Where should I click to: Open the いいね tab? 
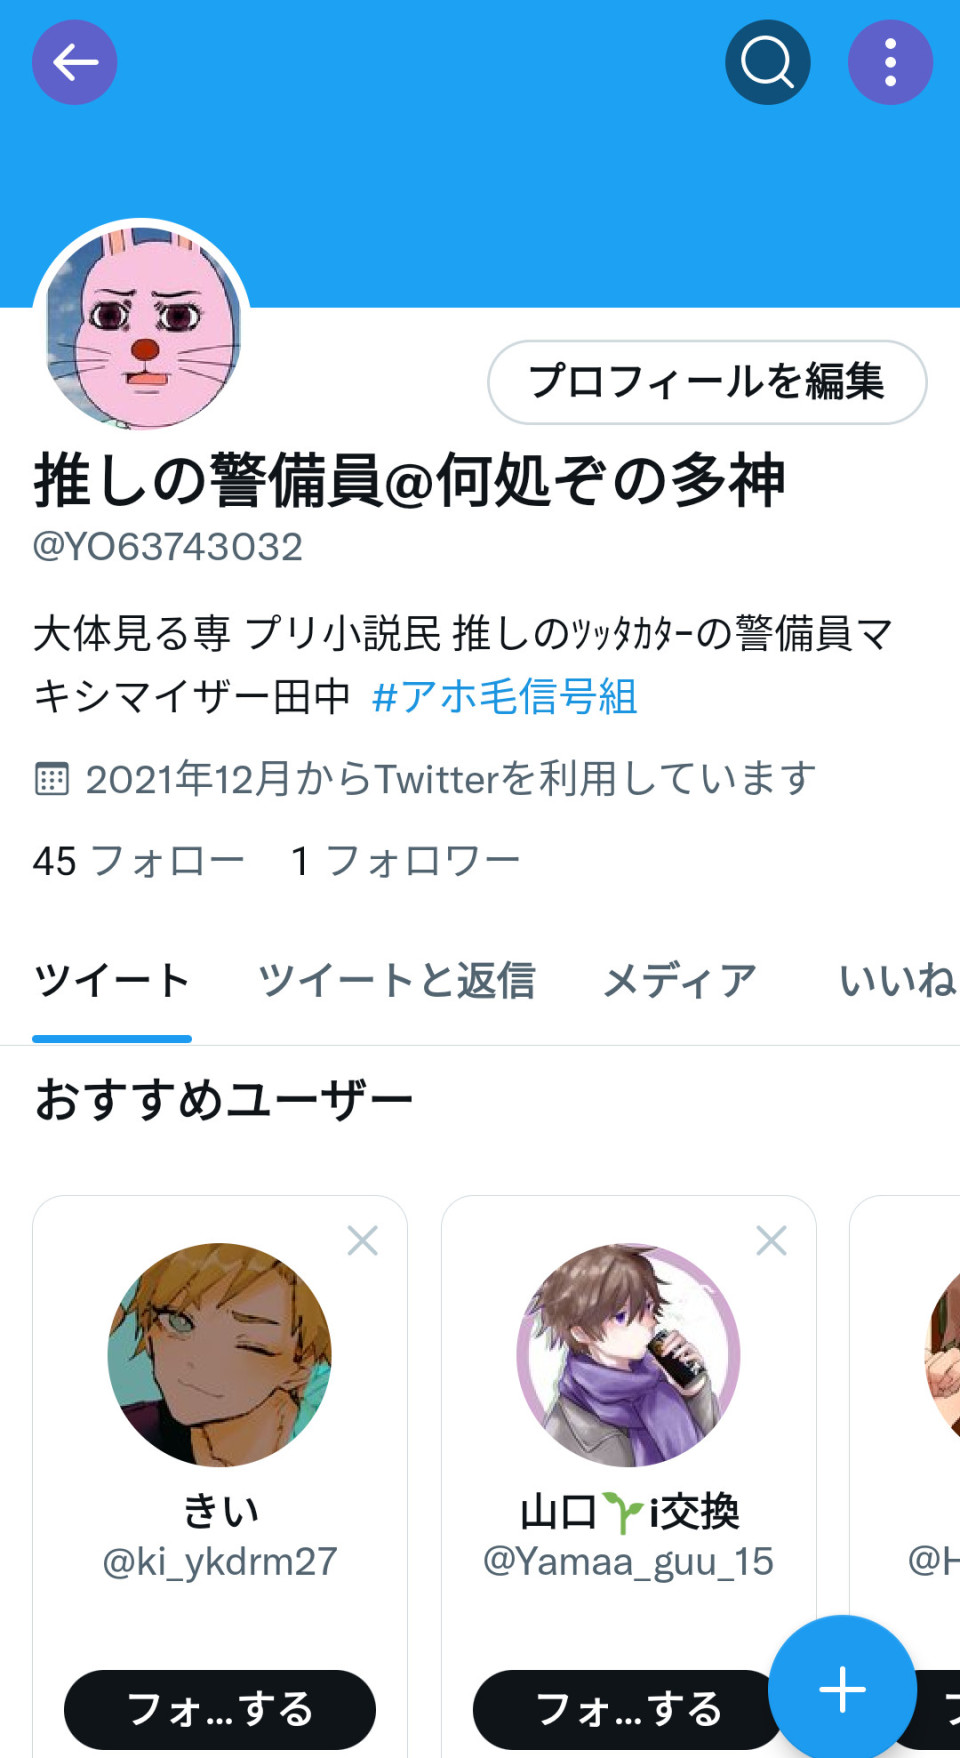click(898, 980)
